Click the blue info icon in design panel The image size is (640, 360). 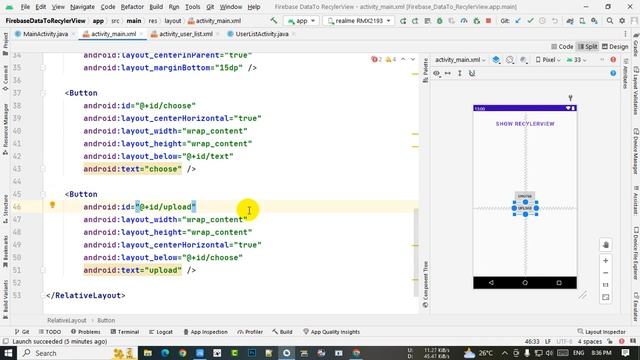tap(613, 73)
